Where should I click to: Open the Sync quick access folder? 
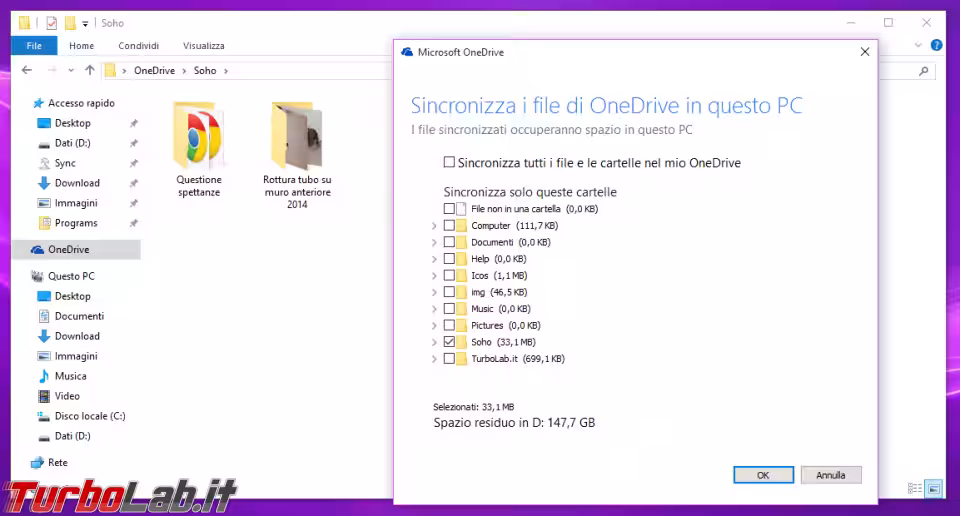point(65,163)
